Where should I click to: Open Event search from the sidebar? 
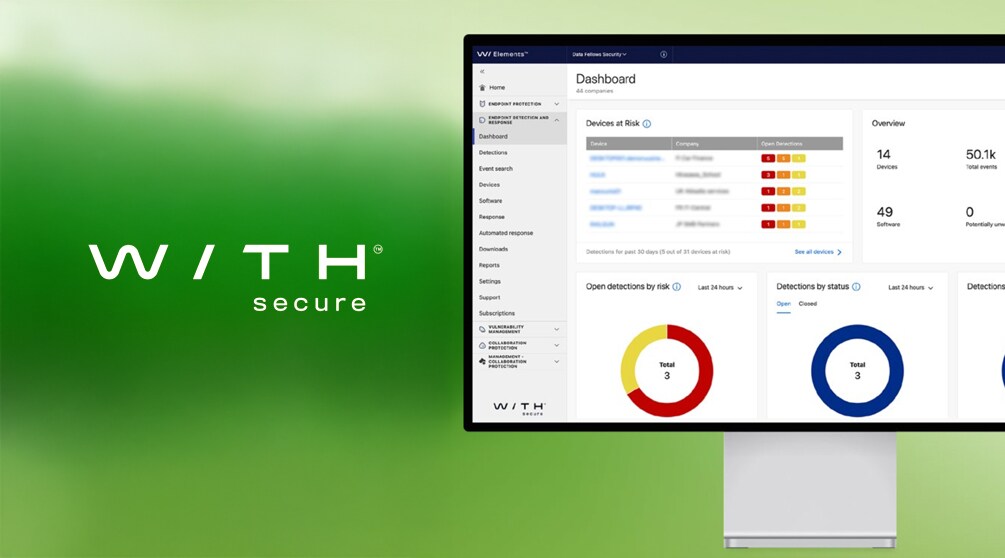coord(495,169)
